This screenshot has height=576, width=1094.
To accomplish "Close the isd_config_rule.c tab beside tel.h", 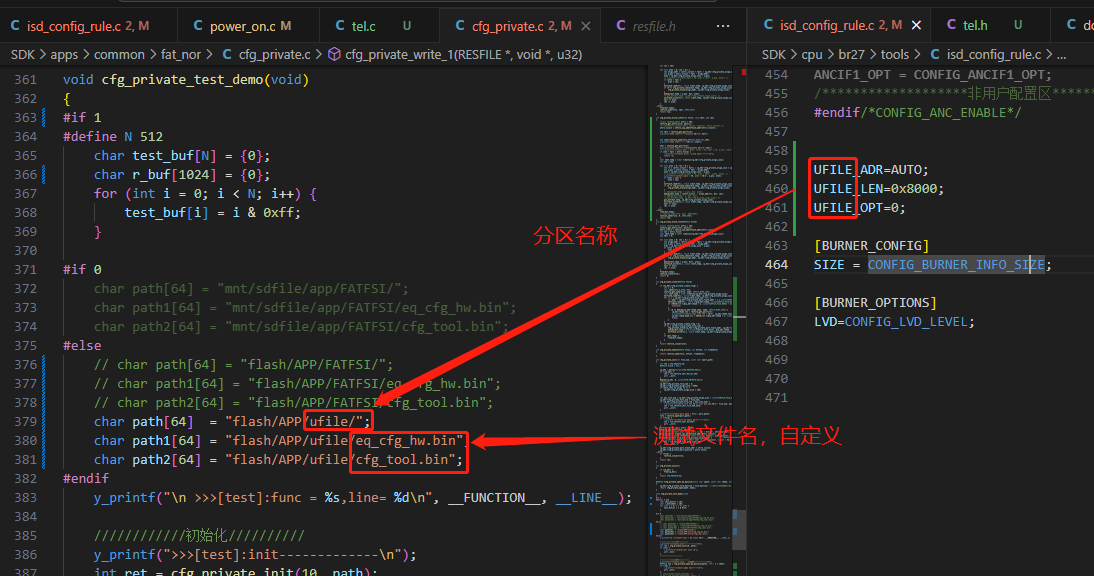I will [916, 25].
